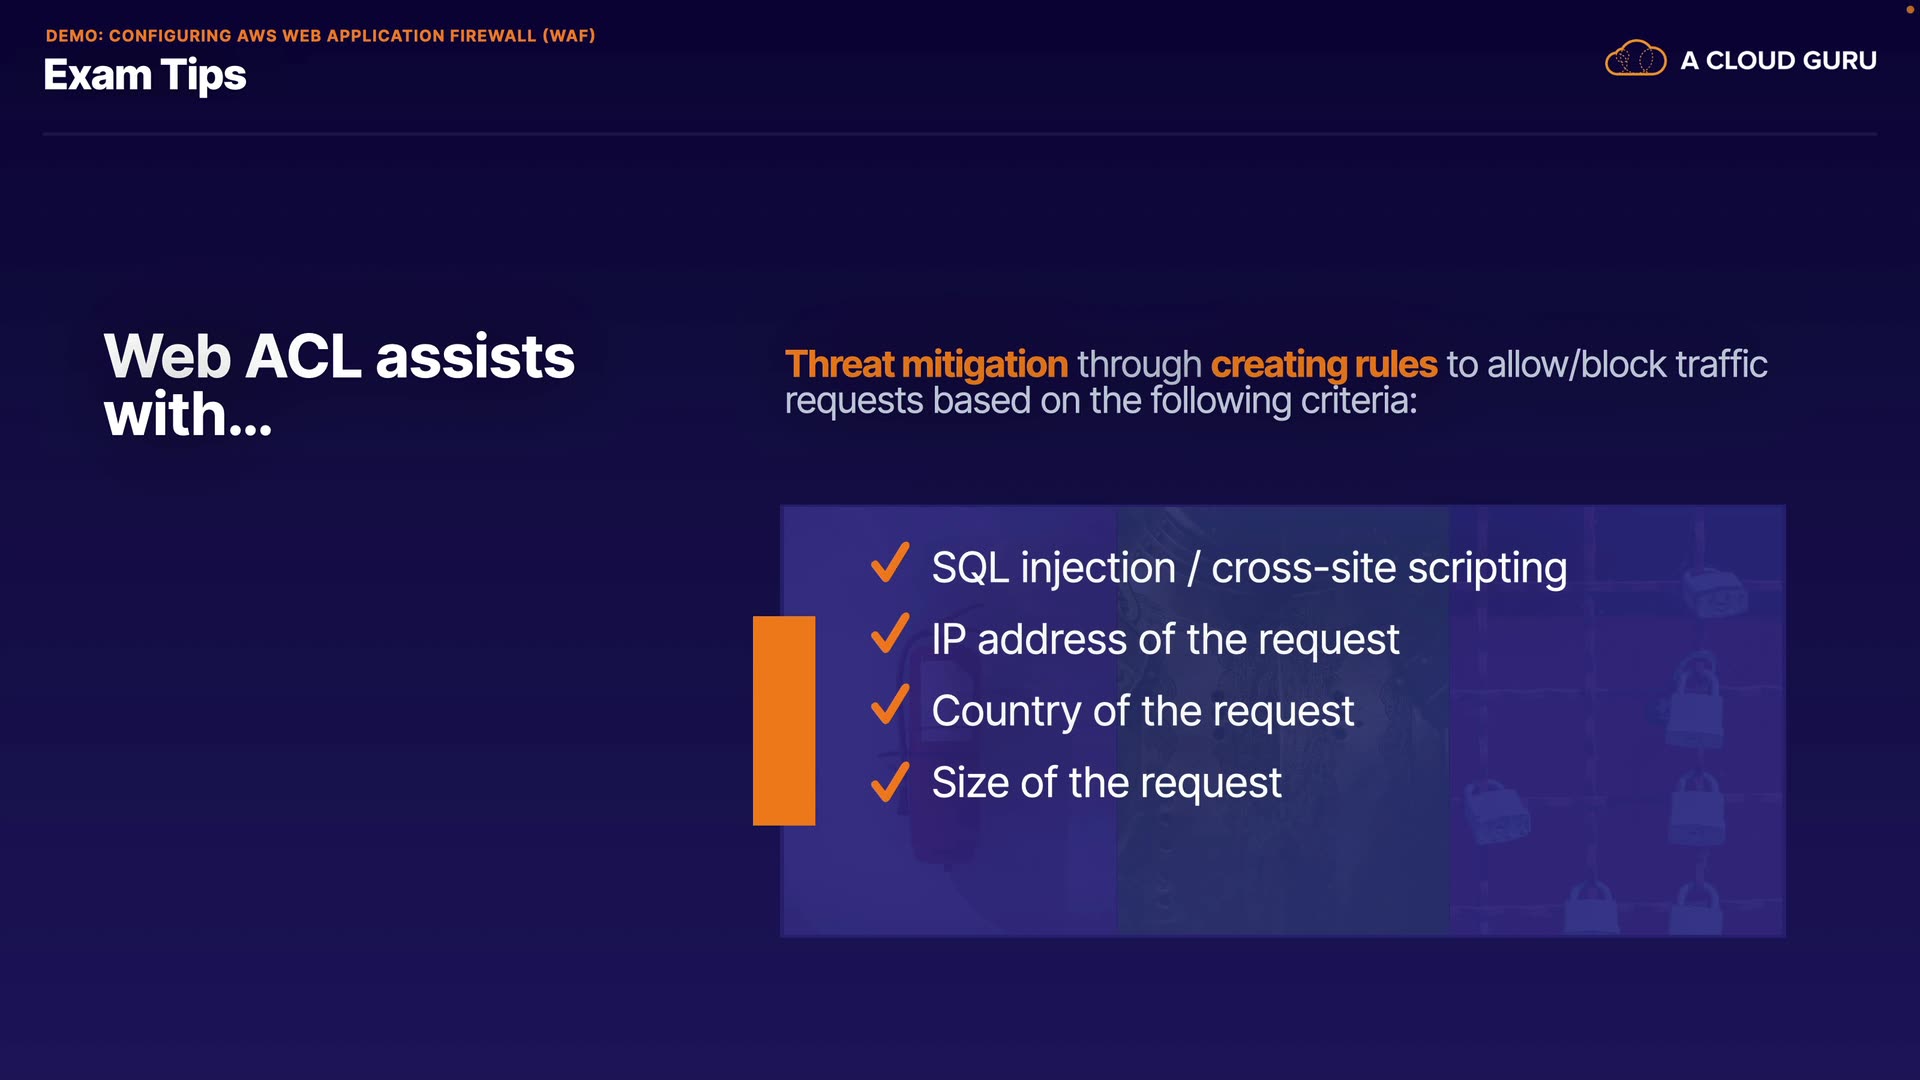1920x1080 pixels.
Task: Click the 'Demo: Configuring AWS Web Application Firewall' subtitle
Action: coord(320,36)
